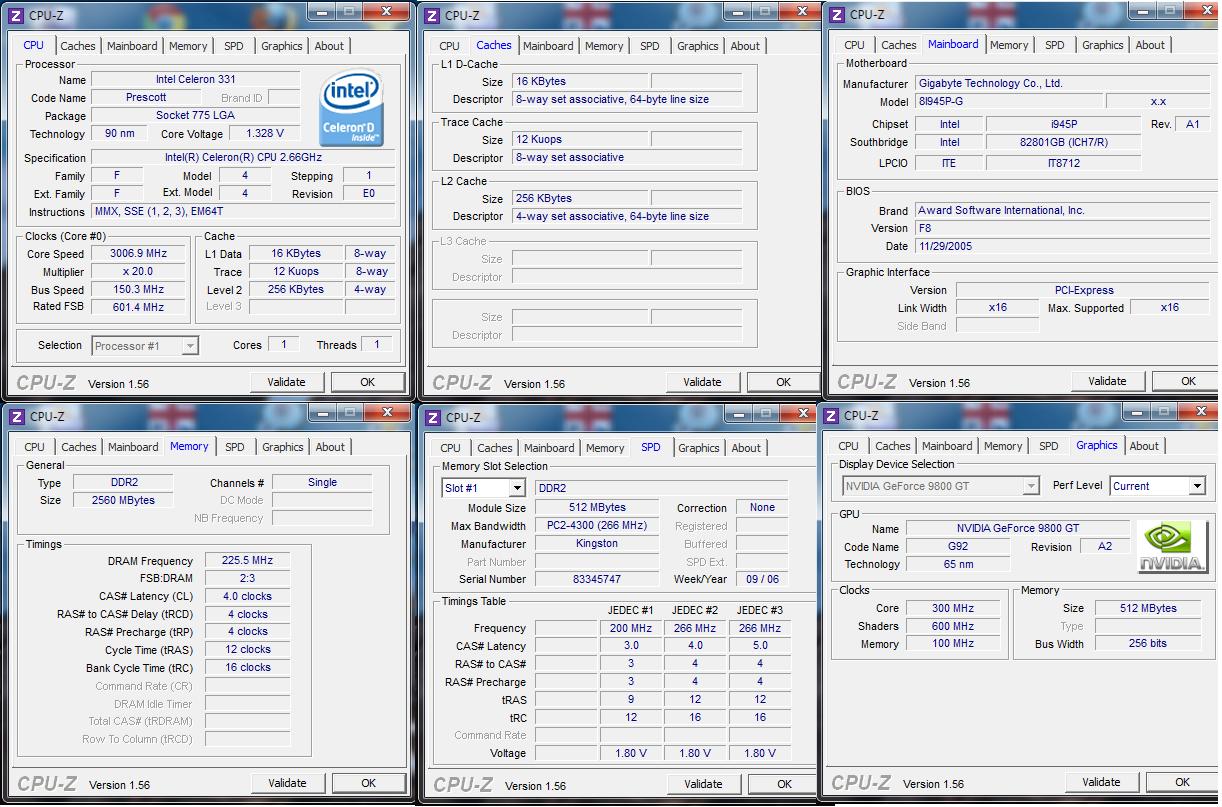Click CPU-Z title icon of CPU tab window
Screen dimensions: 1222x807
click(16, 15)
